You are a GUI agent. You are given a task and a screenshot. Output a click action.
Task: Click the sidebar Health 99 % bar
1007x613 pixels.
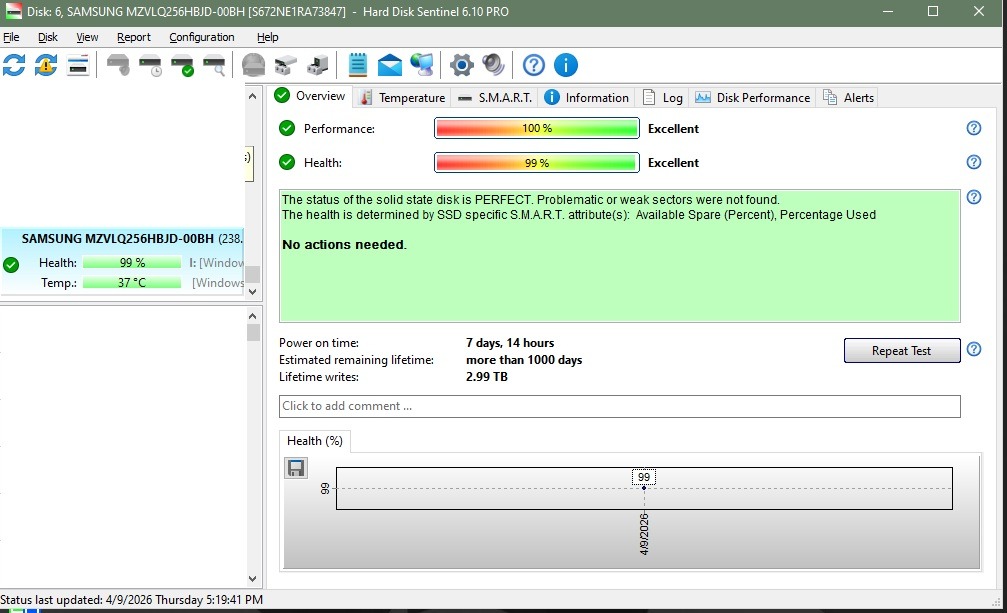pyautogui.click(x=132, y=263)
